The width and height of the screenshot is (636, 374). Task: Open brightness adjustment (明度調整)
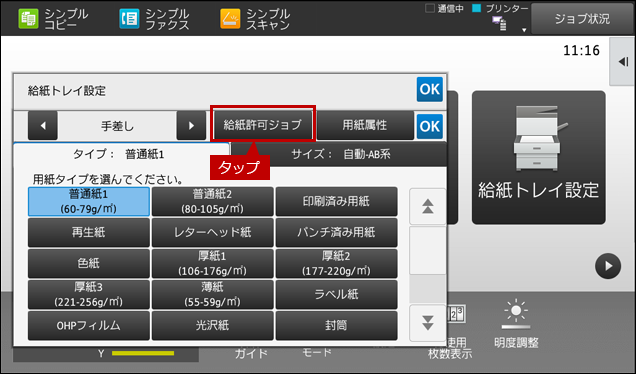pos(516,324)
